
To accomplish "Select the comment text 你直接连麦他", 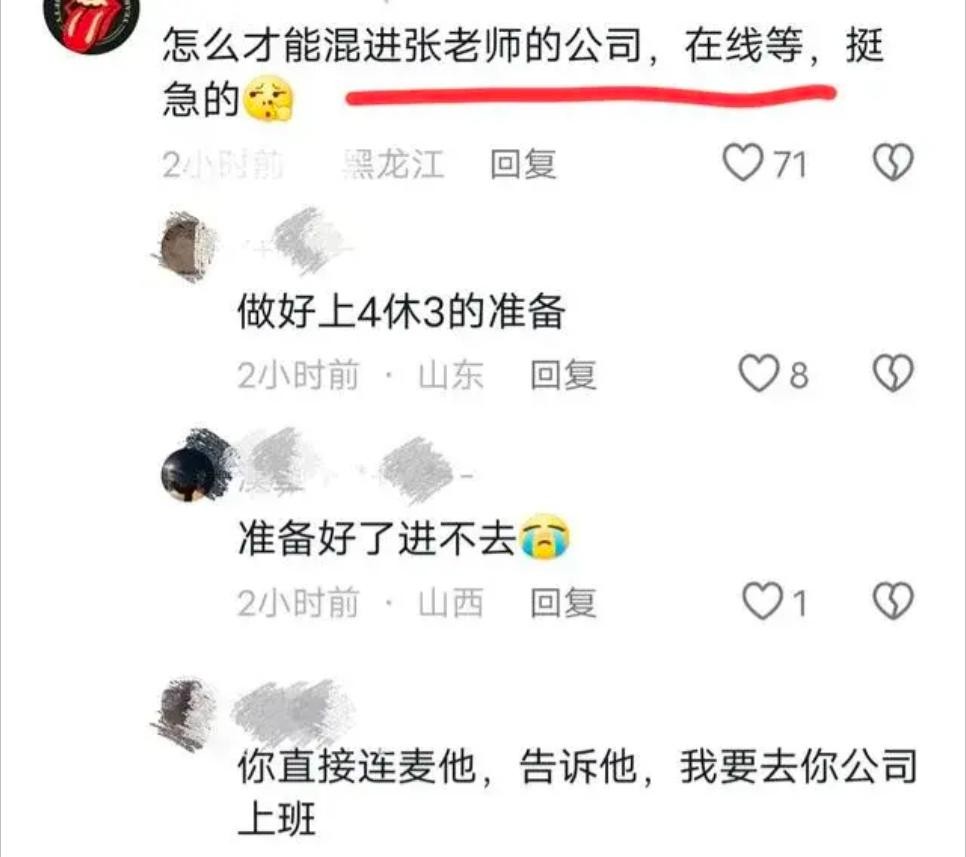I will (x=357, y=768).
